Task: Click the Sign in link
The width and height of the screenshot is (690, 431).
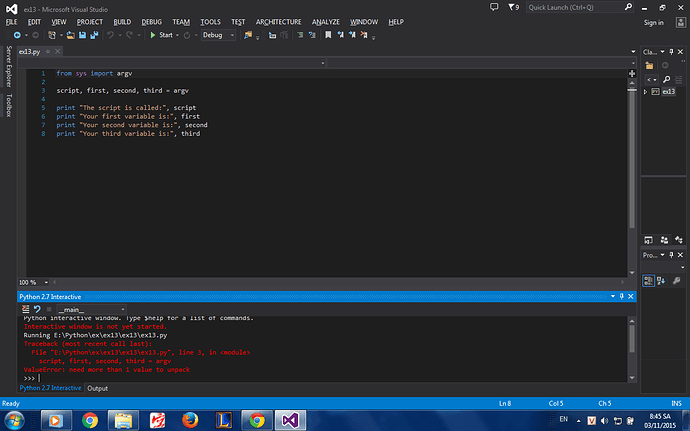Action: (653, 22)
